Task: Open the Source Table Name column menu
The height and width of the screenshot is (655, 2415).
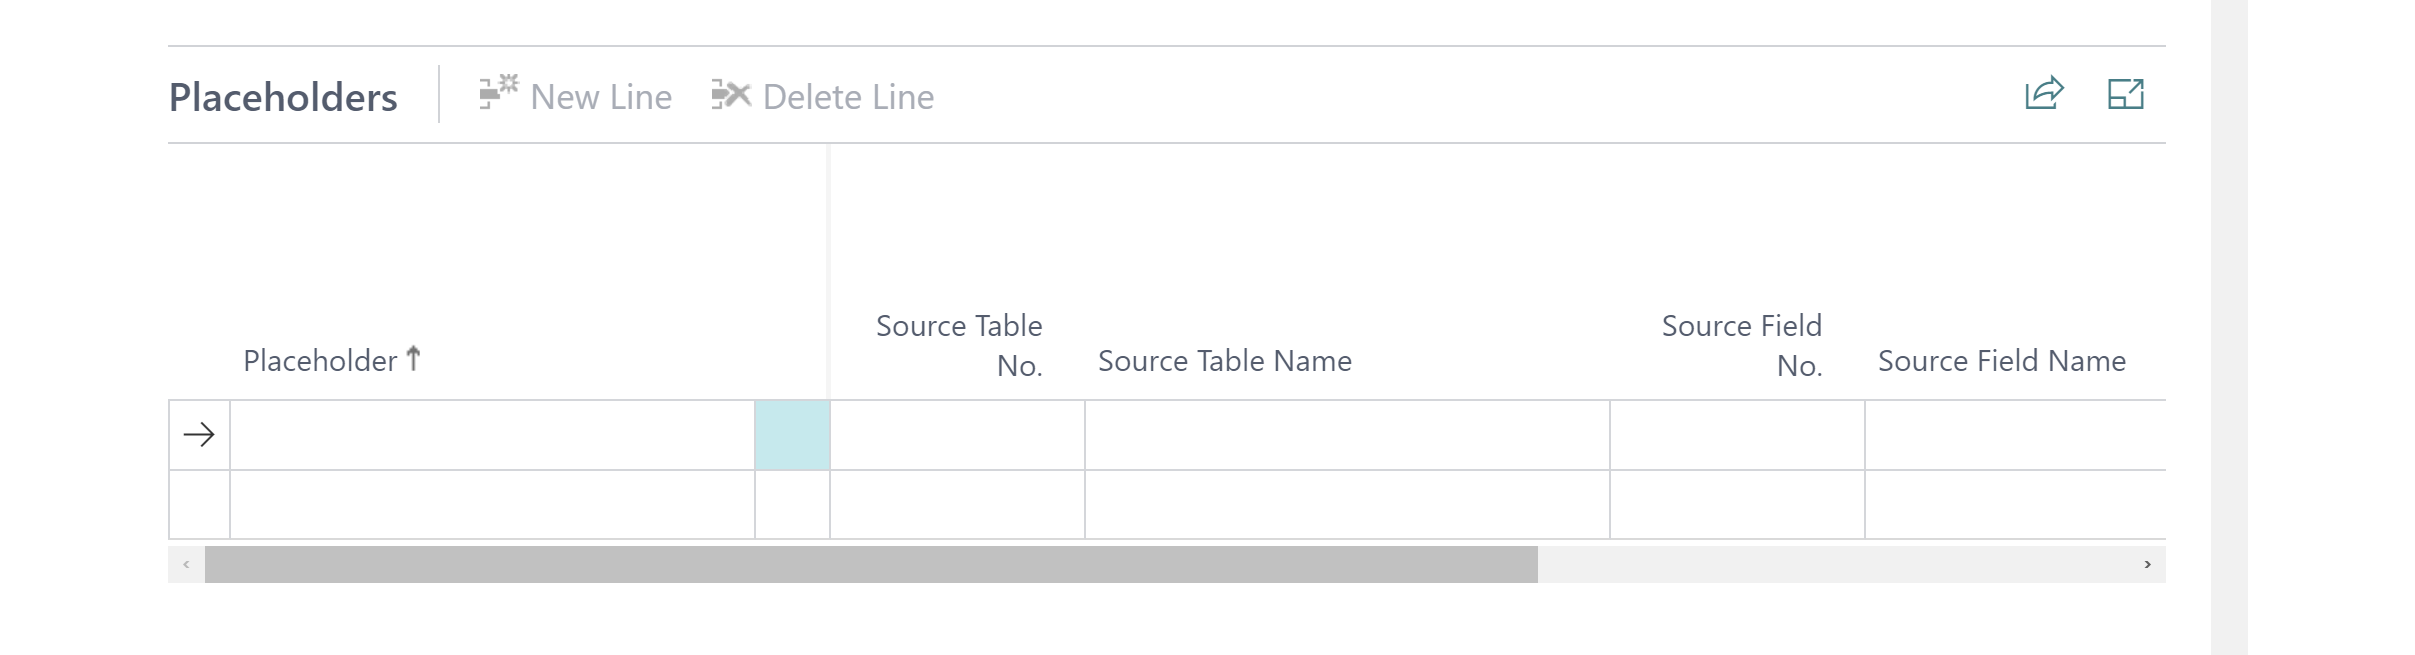Action: 1224,361
